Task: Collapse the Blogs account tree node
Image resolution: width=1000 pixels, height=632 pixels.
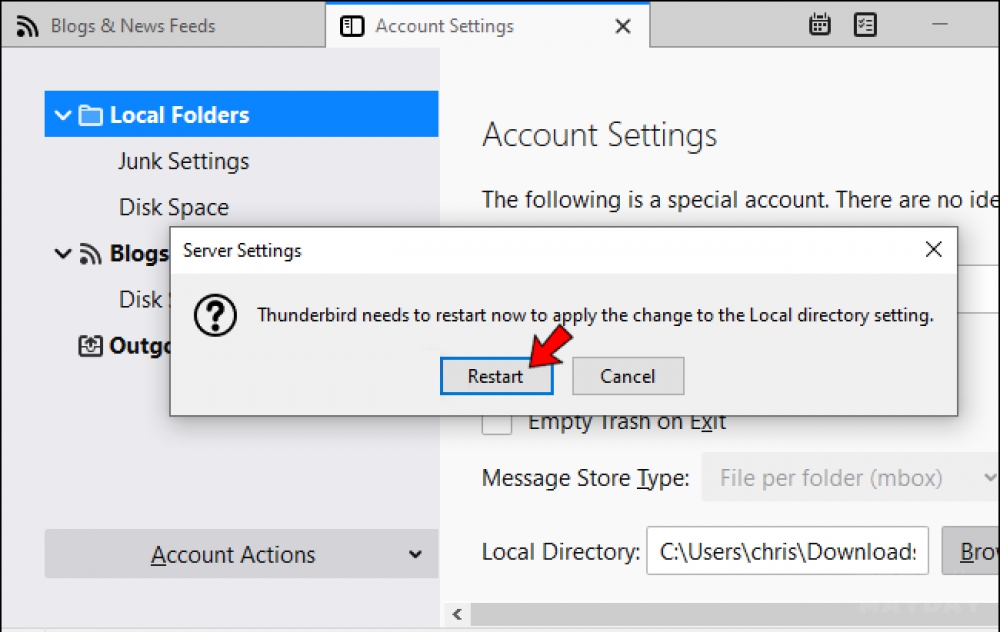Action: [x=62, y=254]
